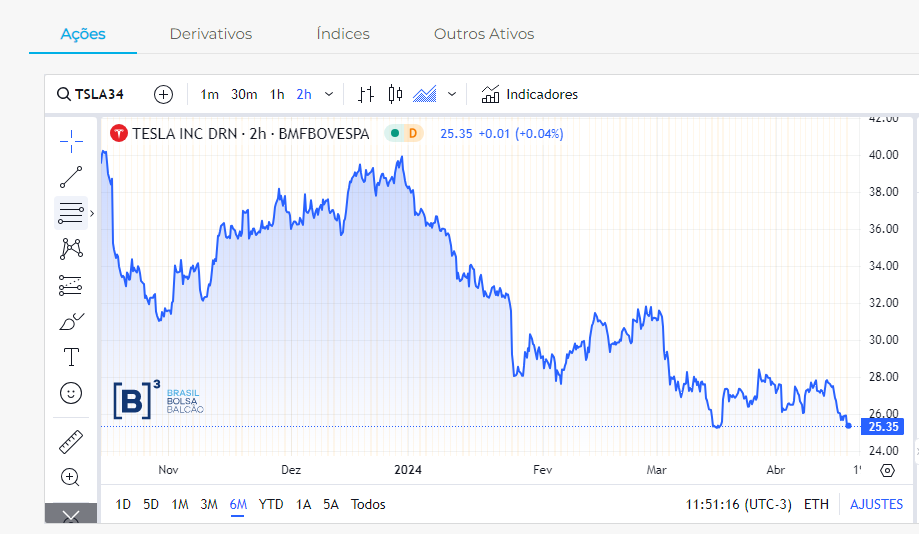Open timezone menu at 11:51:16 (UTC-3)
Image resolution: width=919 pixels, height=534 pixels.
(738, 505)
